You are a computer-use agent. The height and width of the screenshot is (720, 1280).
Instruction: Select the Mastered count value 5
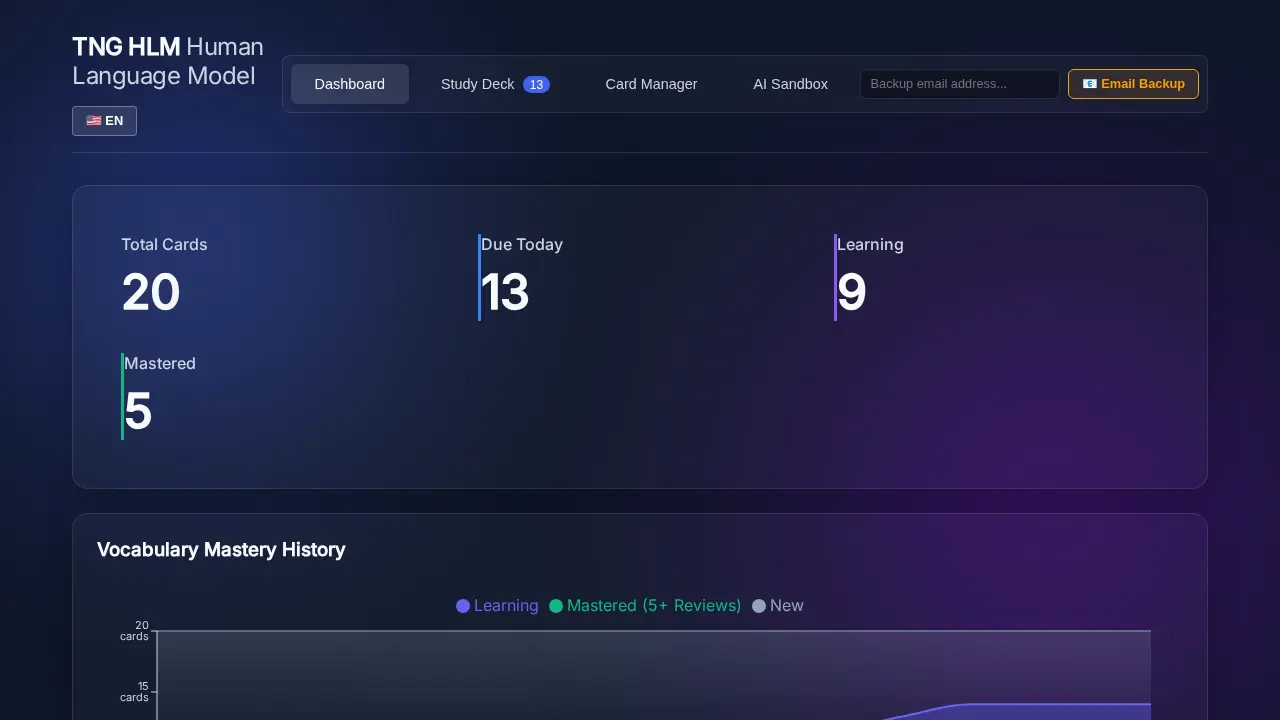tap(138, 412)
